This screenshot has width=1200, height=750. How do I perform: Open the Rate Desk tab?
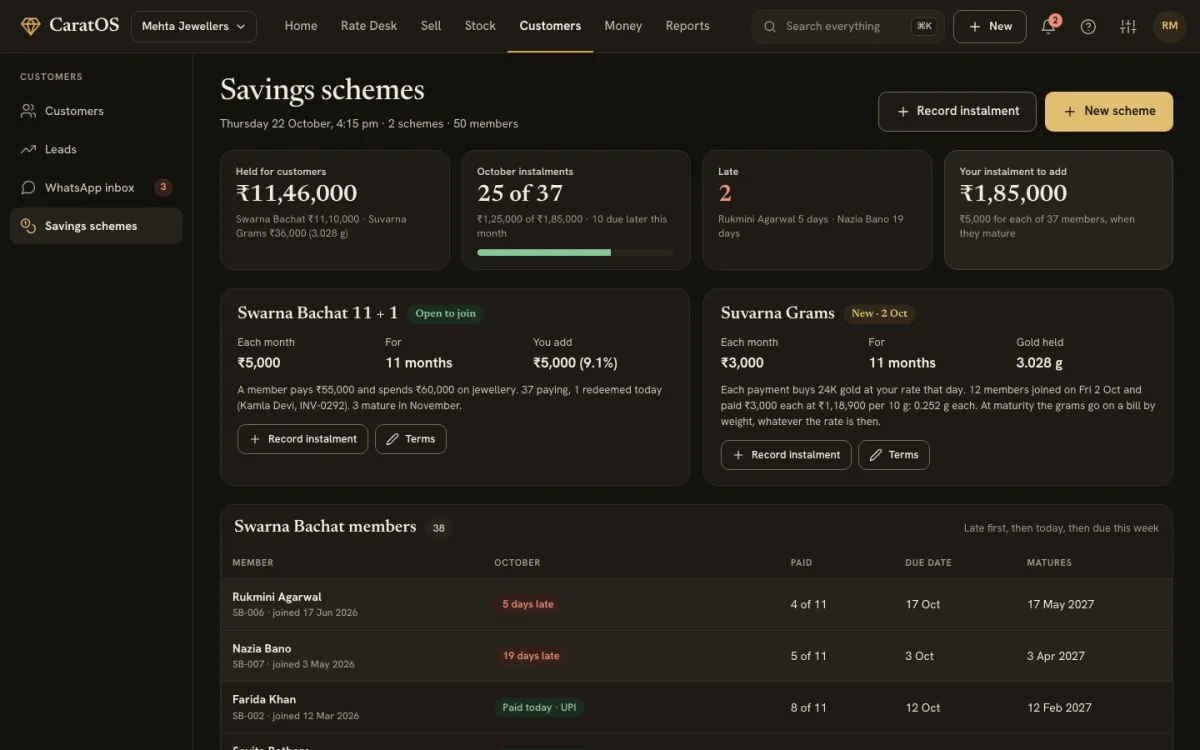(x=369, y=26)
